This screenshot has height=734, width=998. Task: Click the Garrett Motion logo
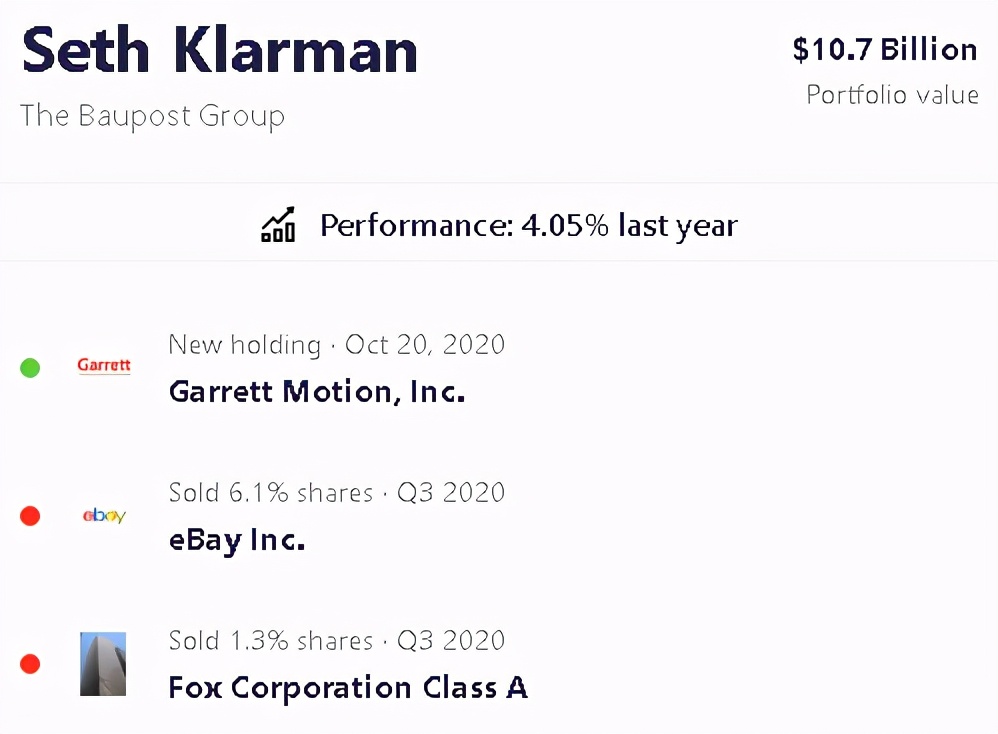104,366
